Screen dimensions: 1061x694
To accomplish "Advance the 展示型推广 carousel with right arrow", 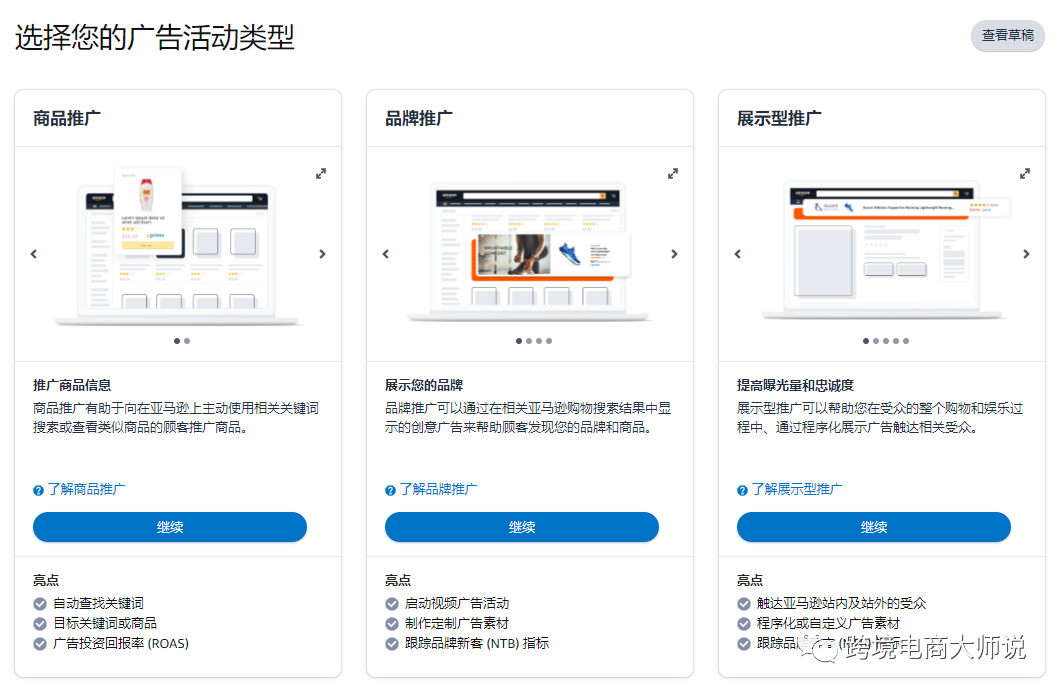I will pos(1026,253).
